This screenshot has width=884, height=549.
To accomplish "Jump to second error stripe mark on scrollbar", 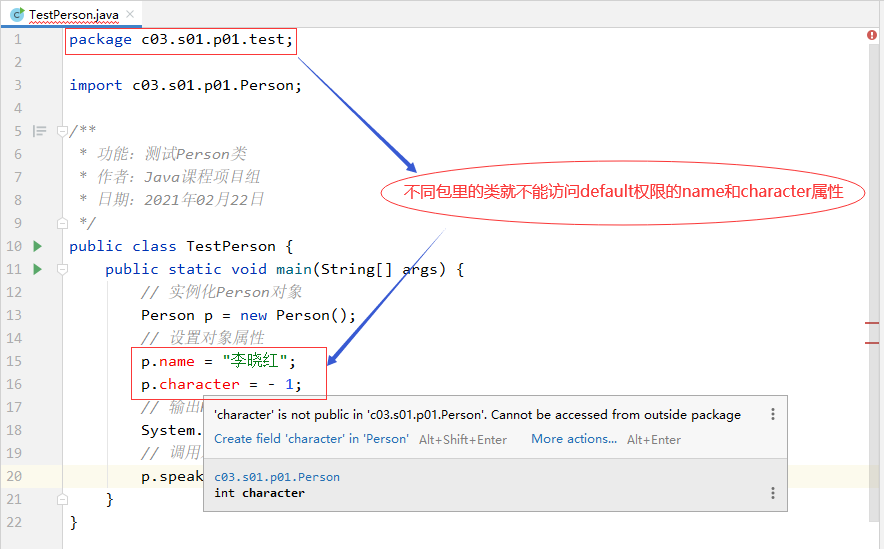I will point(872,343).
